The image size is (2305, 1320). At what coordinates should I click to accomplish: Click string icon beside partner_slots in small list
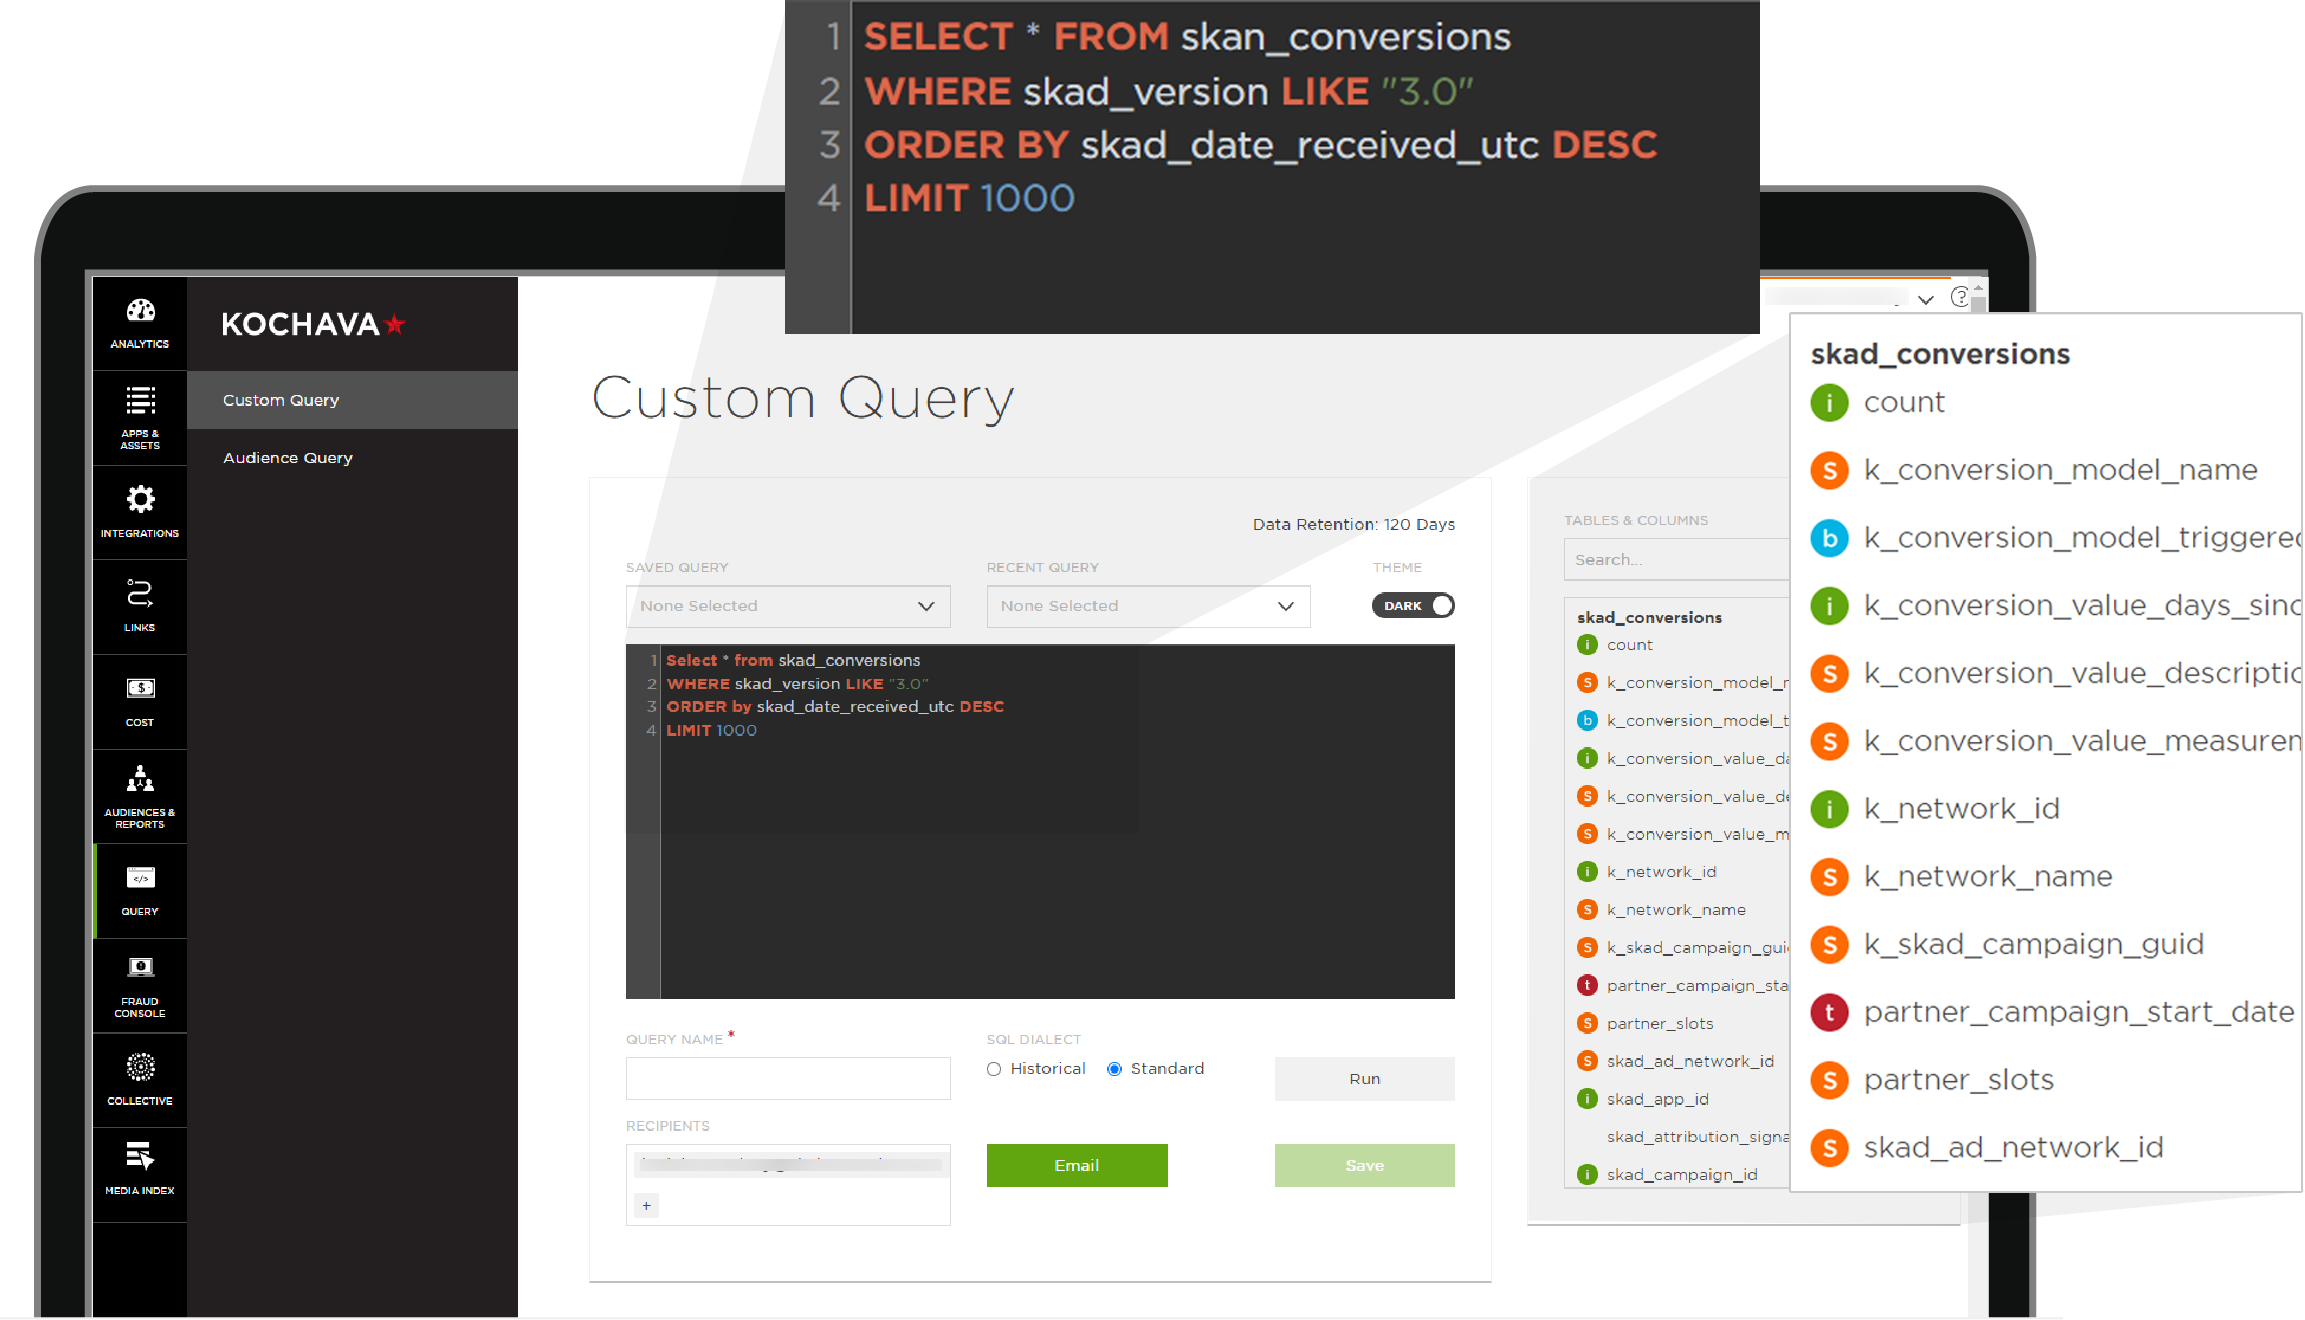click(x=1587, y=1023)
